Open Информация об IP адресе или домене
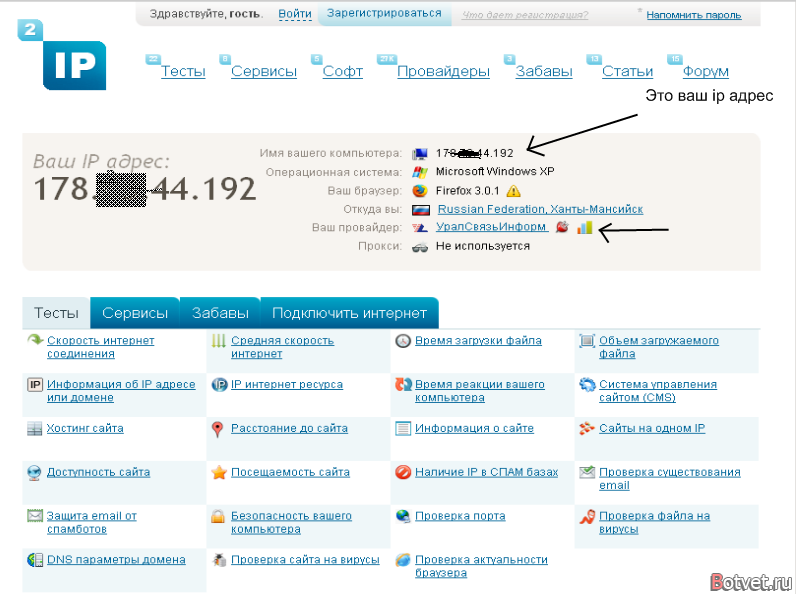Image resolution: width=800 pixels, height=600 pixels. (x=121, y=391)
